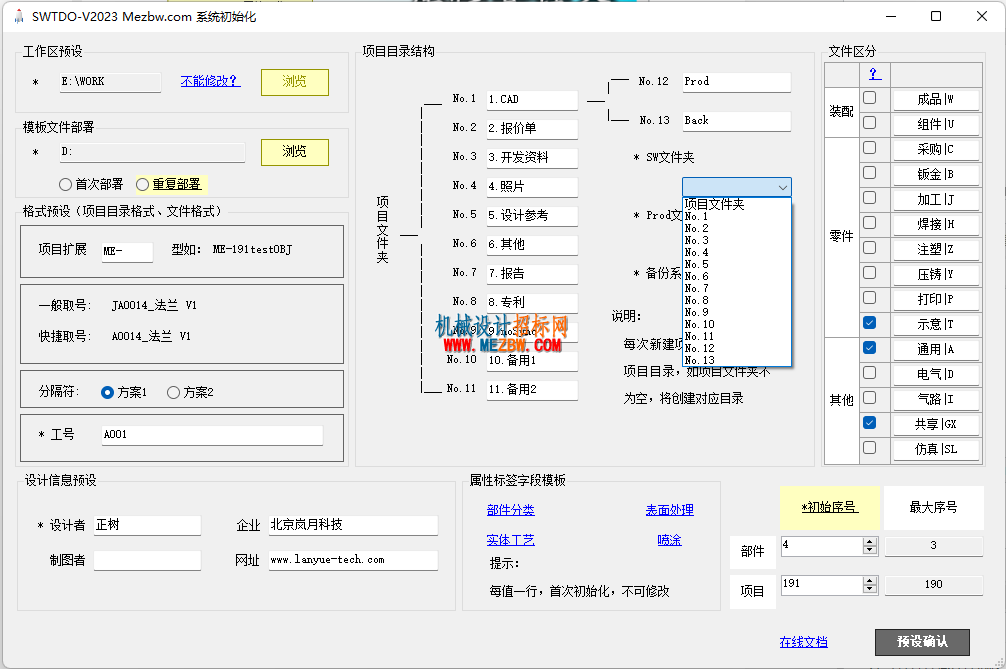Select the 重复部署 radio button
The height and width of the screenshot is (669, 1006).
142,185
